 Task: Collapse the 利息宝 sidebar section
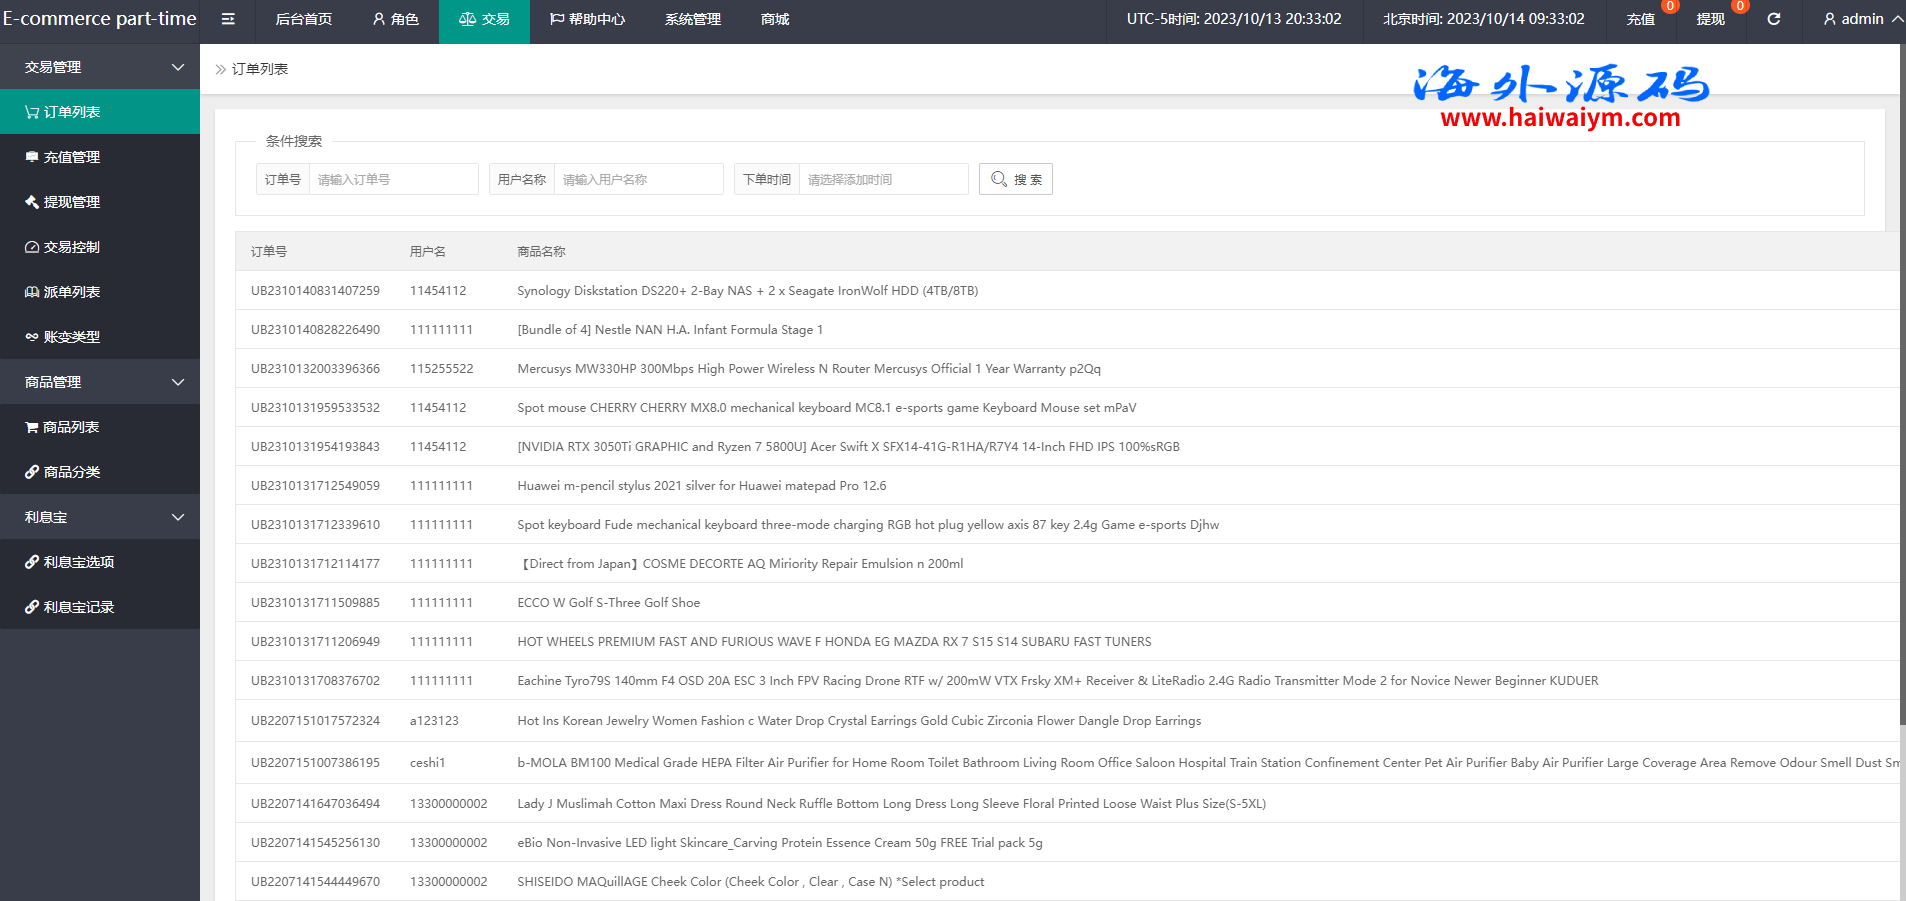(x=178, y=517)
